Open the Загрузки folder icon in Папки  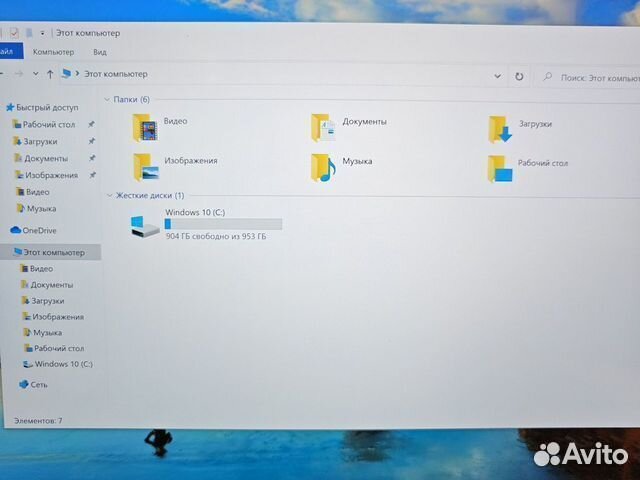(x=500, y=130)
